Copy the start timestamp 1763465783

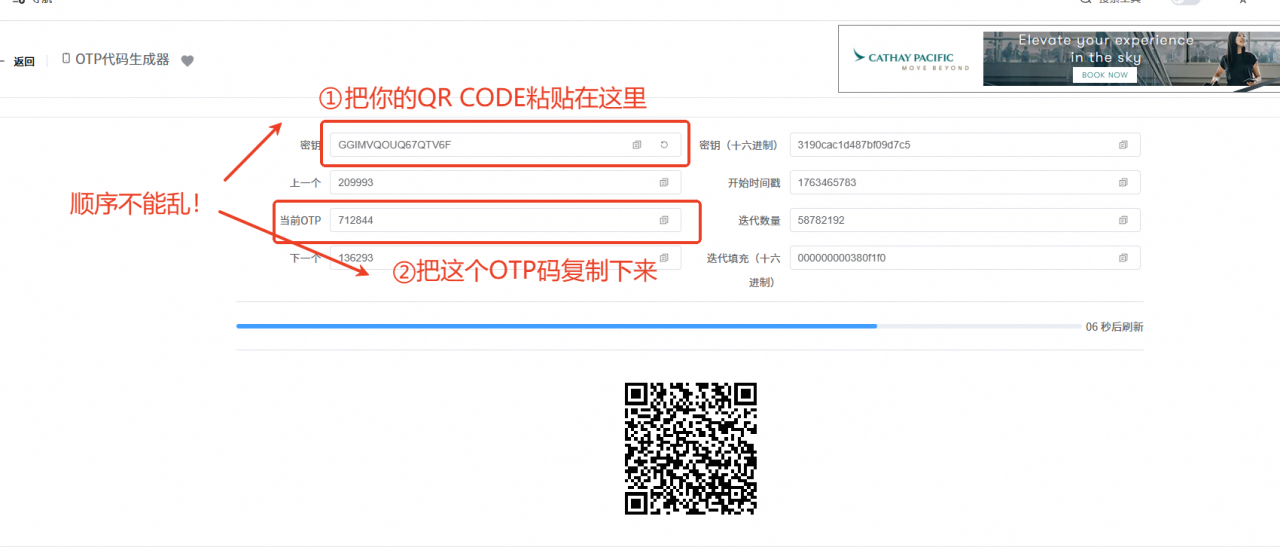[x=1123, y=183]
